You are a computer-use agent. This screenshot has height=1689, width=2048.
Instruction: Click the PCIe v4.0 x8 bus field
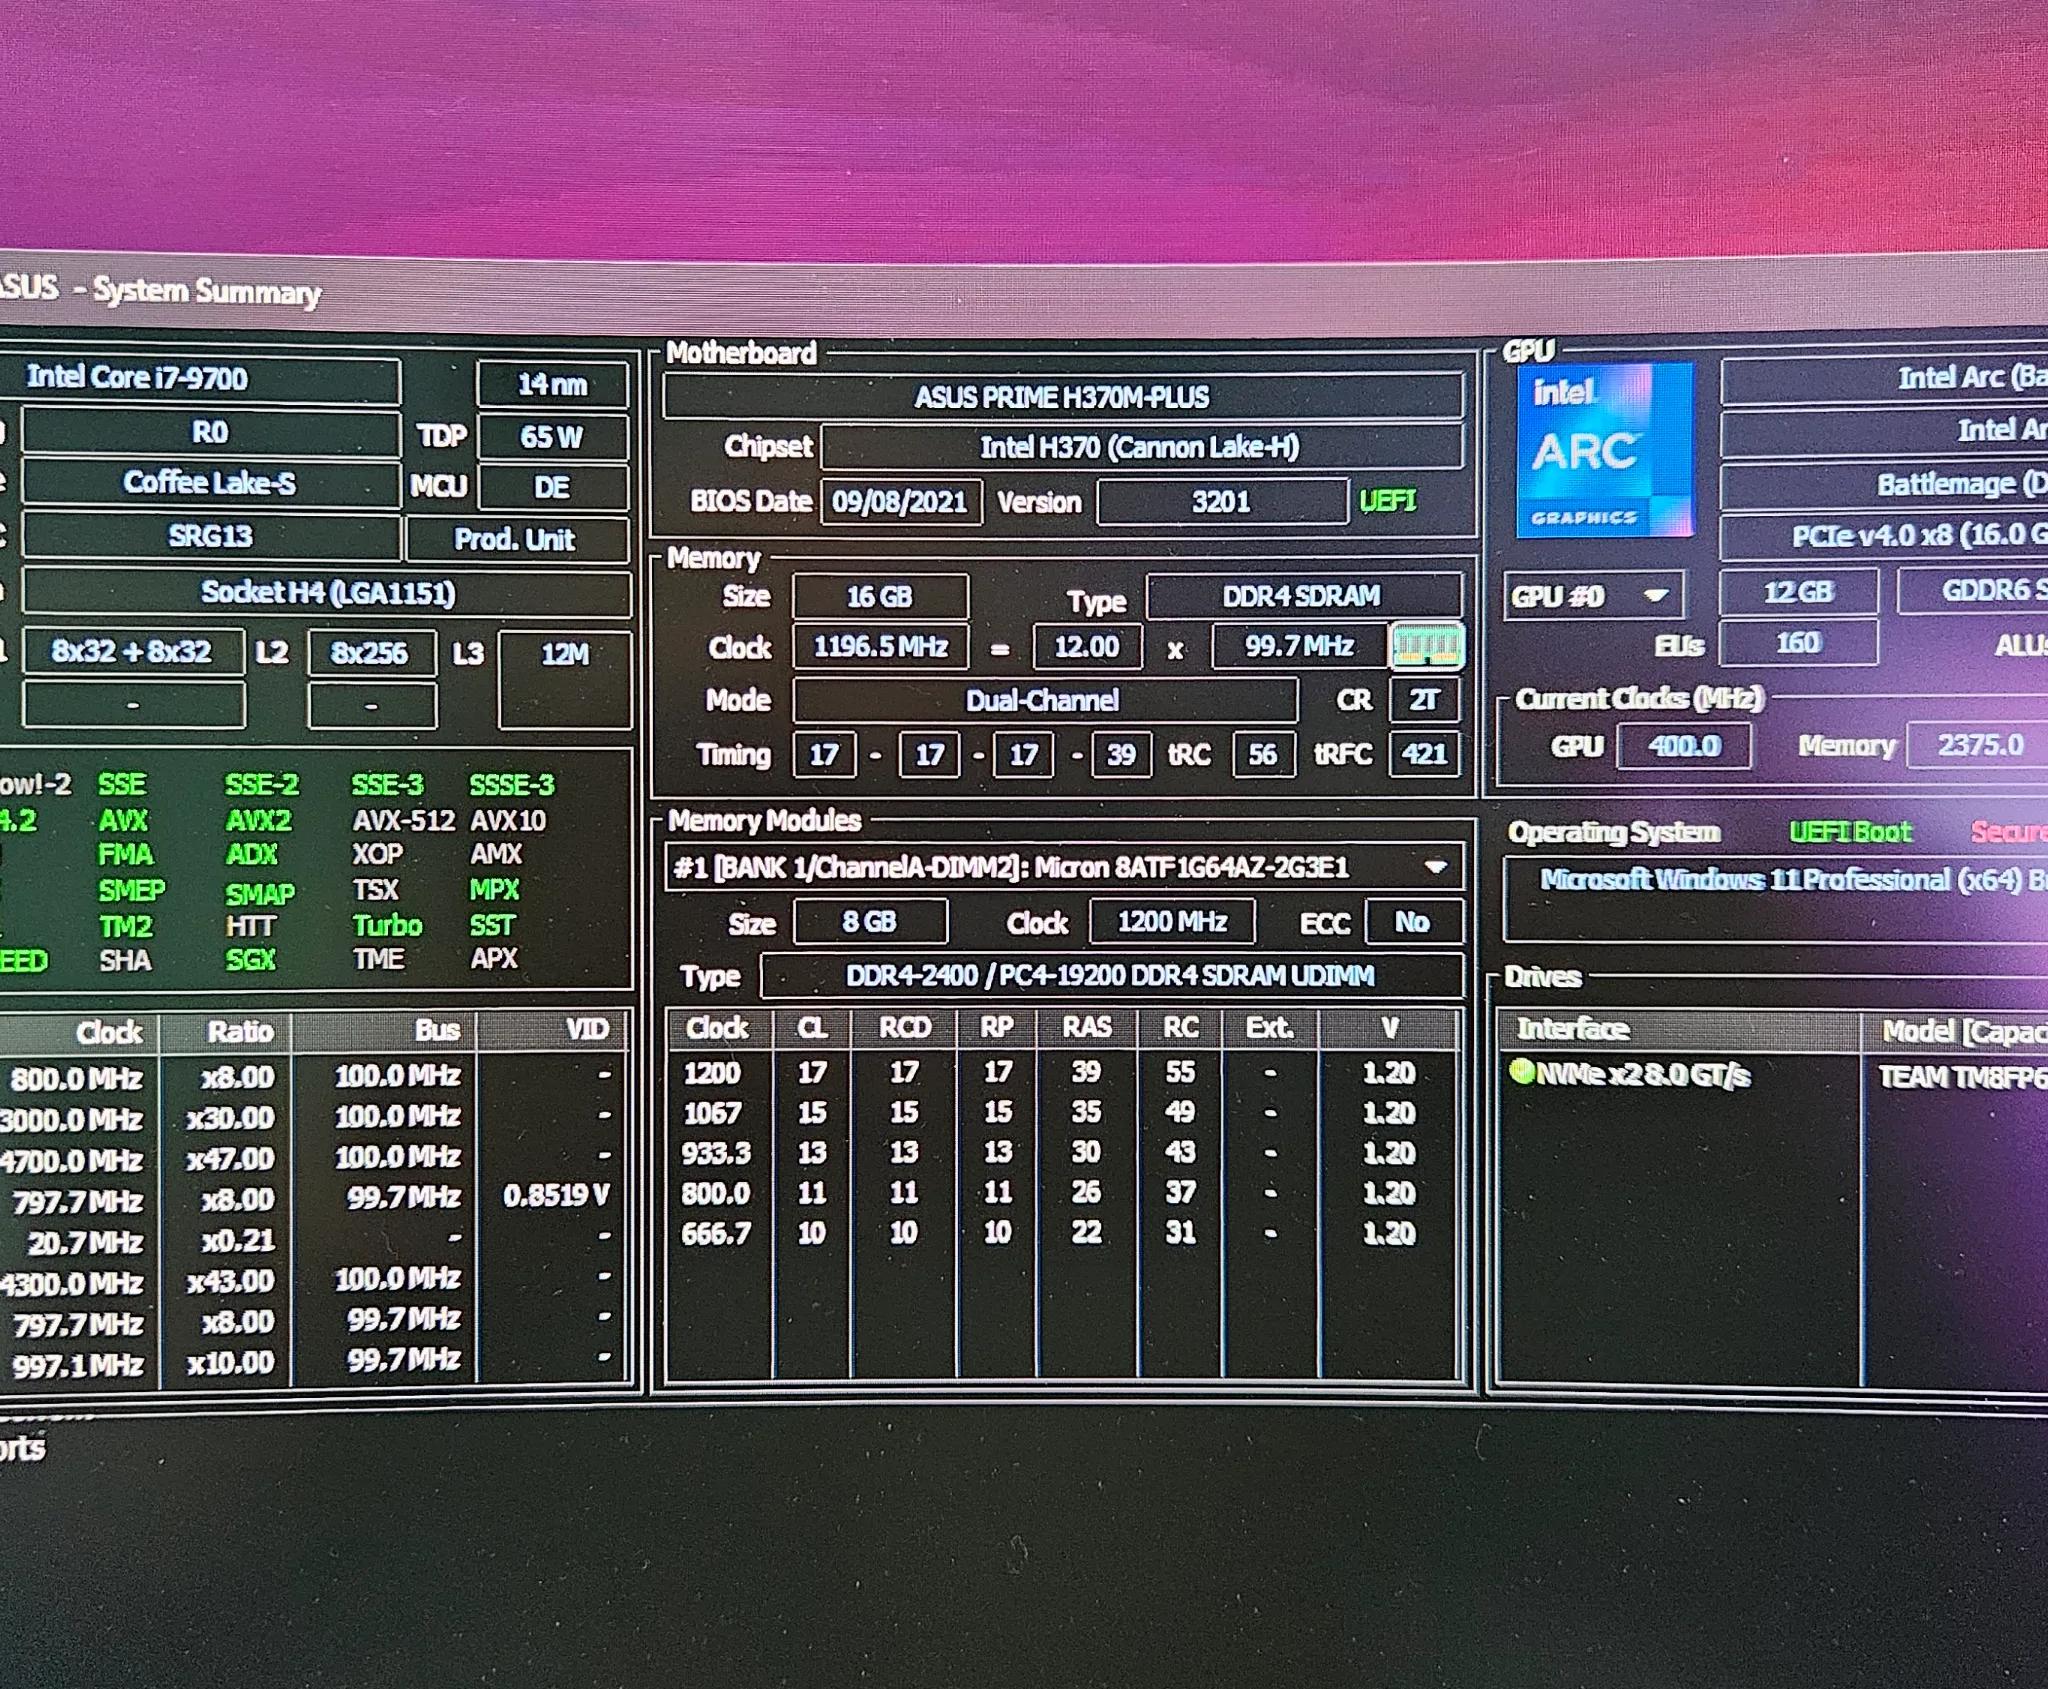pyautogui.click(x=1885, y=536)
